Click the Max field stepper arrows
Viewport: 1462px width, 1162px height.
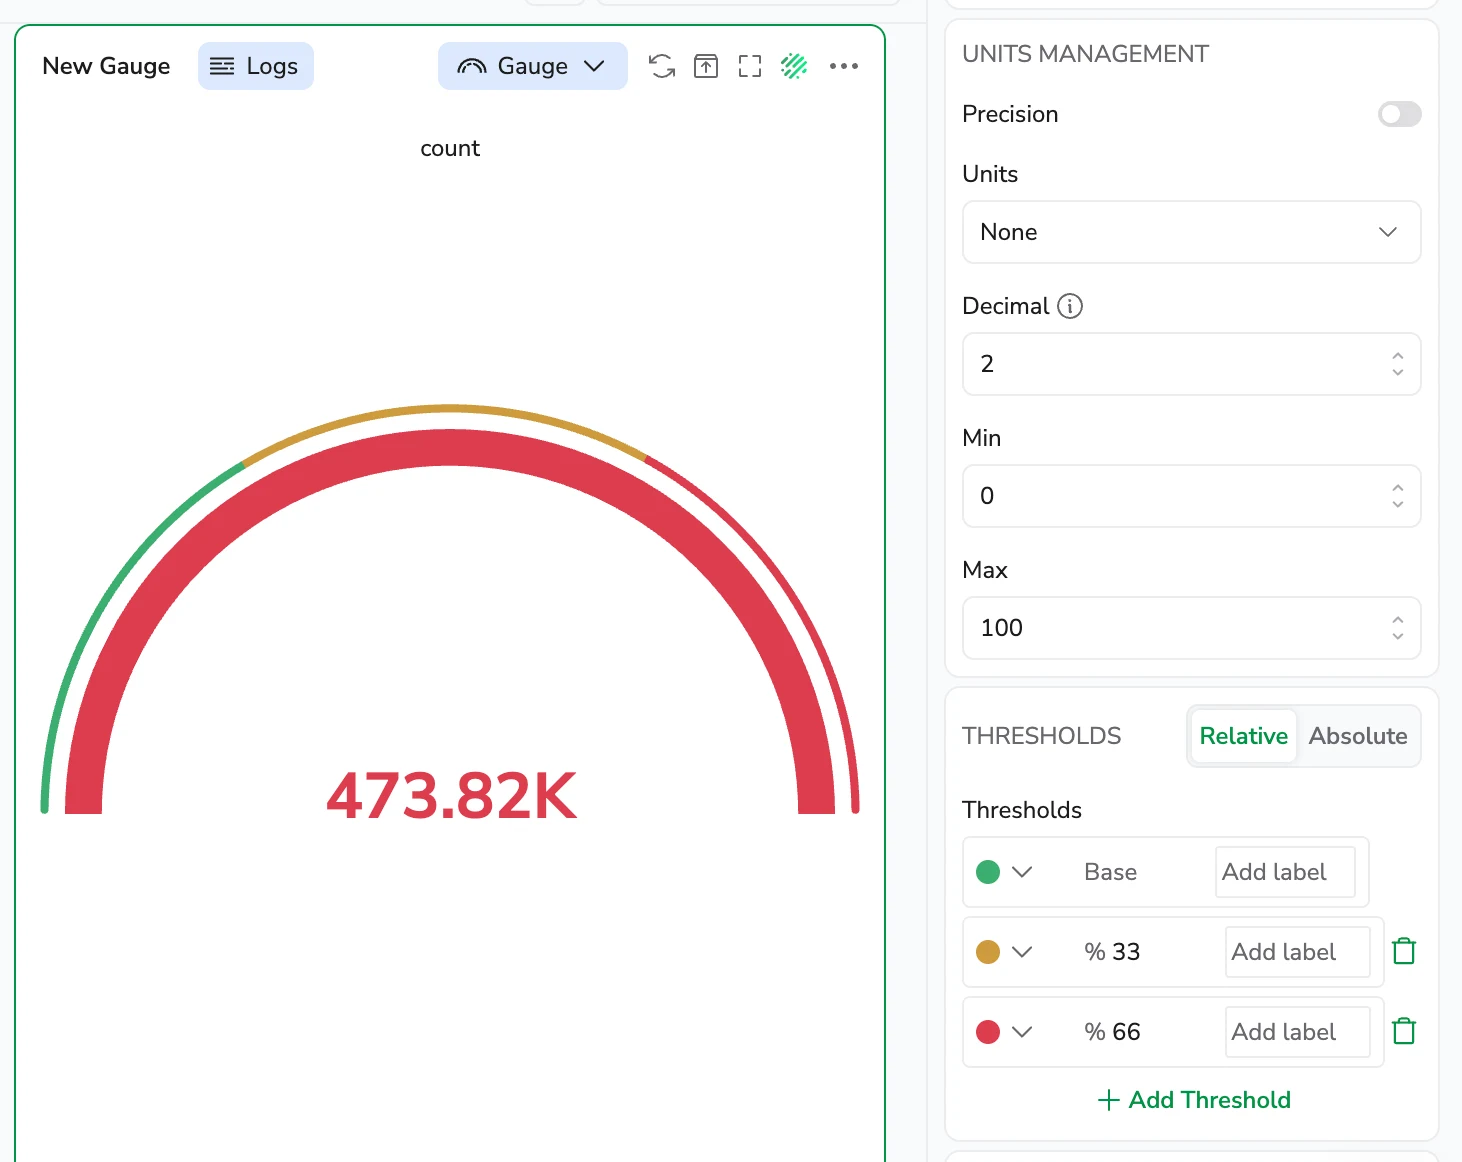pos(1398,628)
